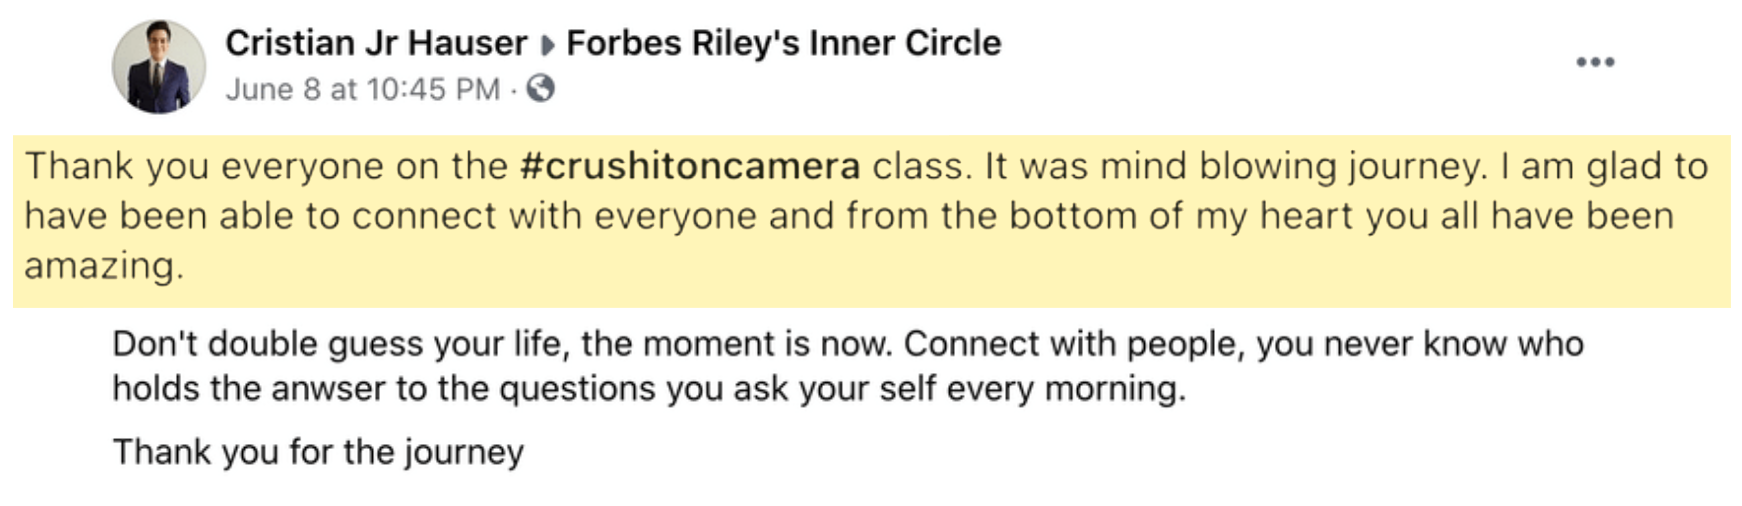Open Cristian Jr Hauser's profile picture

[x=158, y=67]
